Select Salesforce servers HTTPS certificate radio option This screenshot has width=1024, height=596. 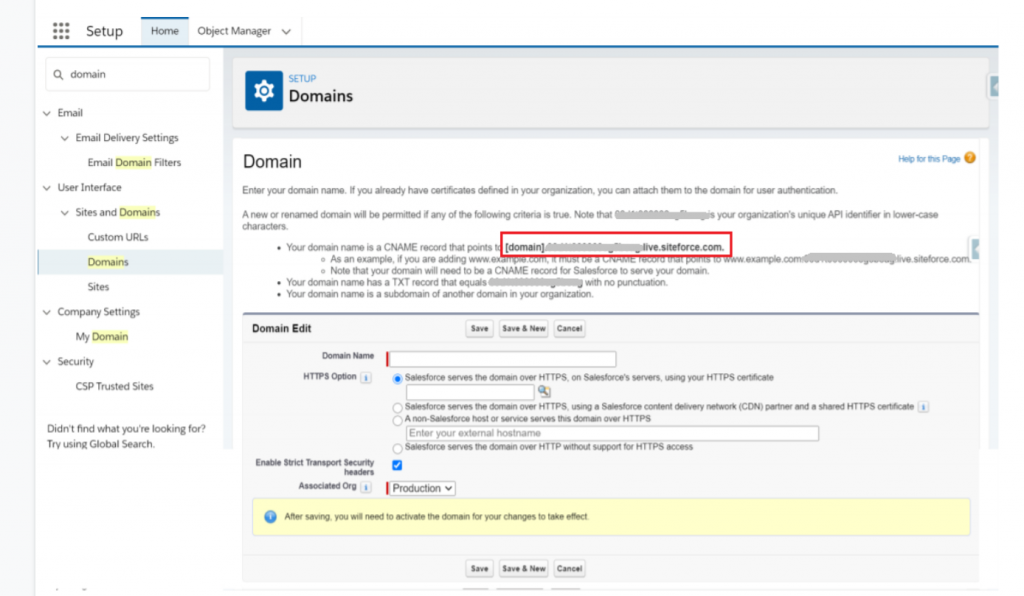(398, 378)
